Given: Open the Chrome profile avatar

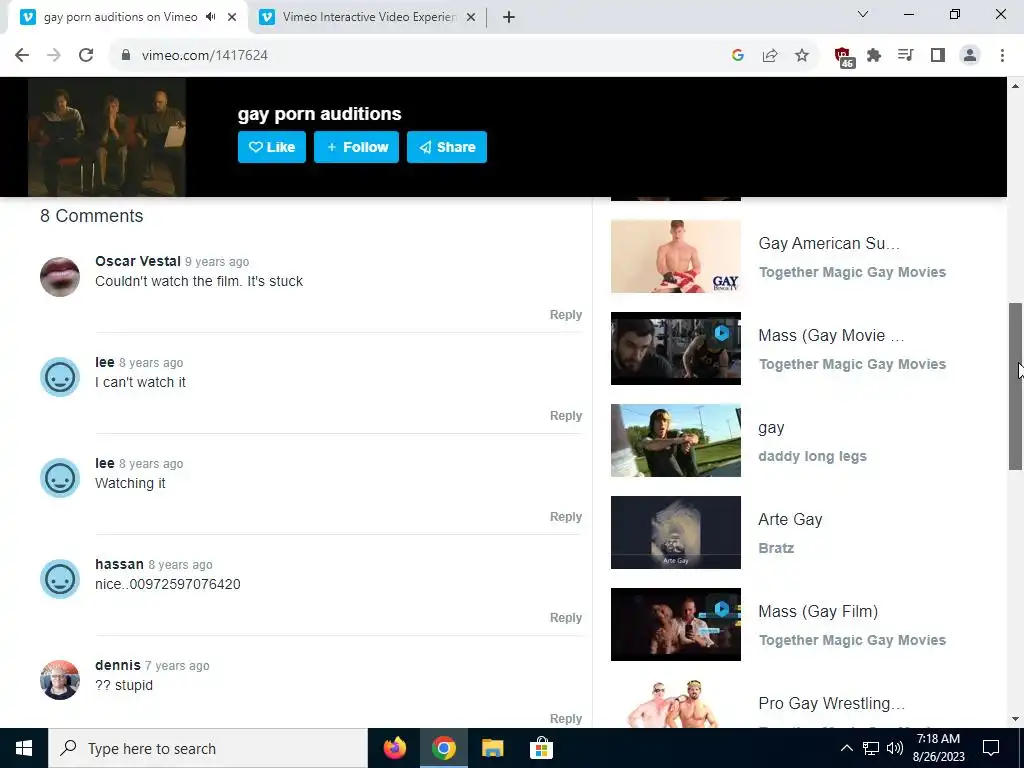Looking at the screenshot, I should pyautogui.click(x=970, y=56).
